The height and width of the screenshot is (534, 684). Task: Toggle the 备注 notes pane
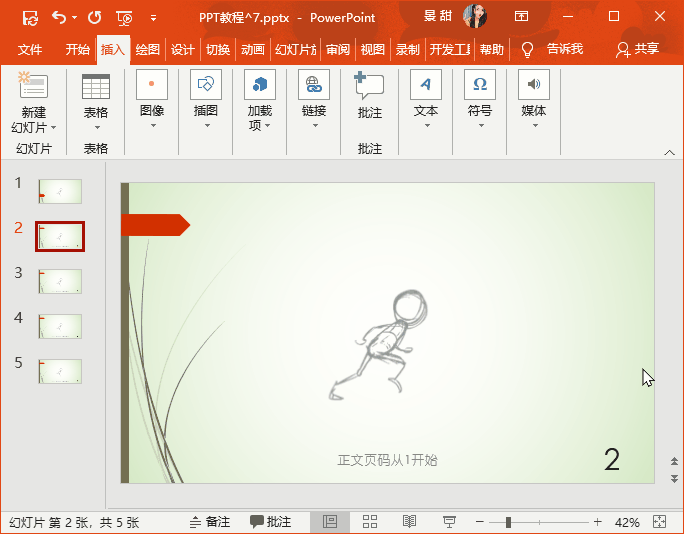(x=210, y=522)
